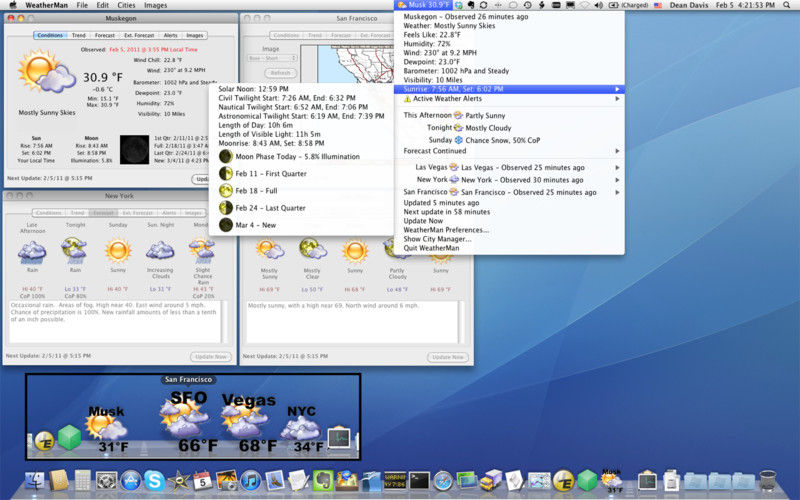Switch to the Trend tab in Muskegon window
The width and height of the screenshot is (800, 500).
point(79,35)
